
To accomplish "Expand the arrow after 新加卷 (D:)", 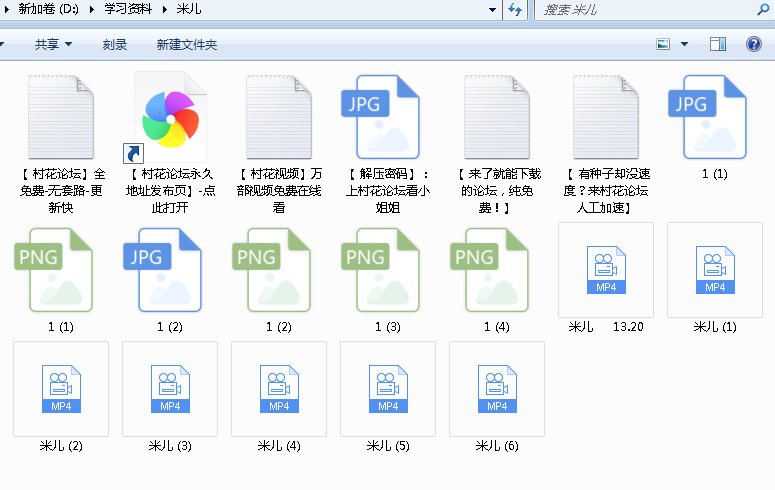I will [91, 9].
